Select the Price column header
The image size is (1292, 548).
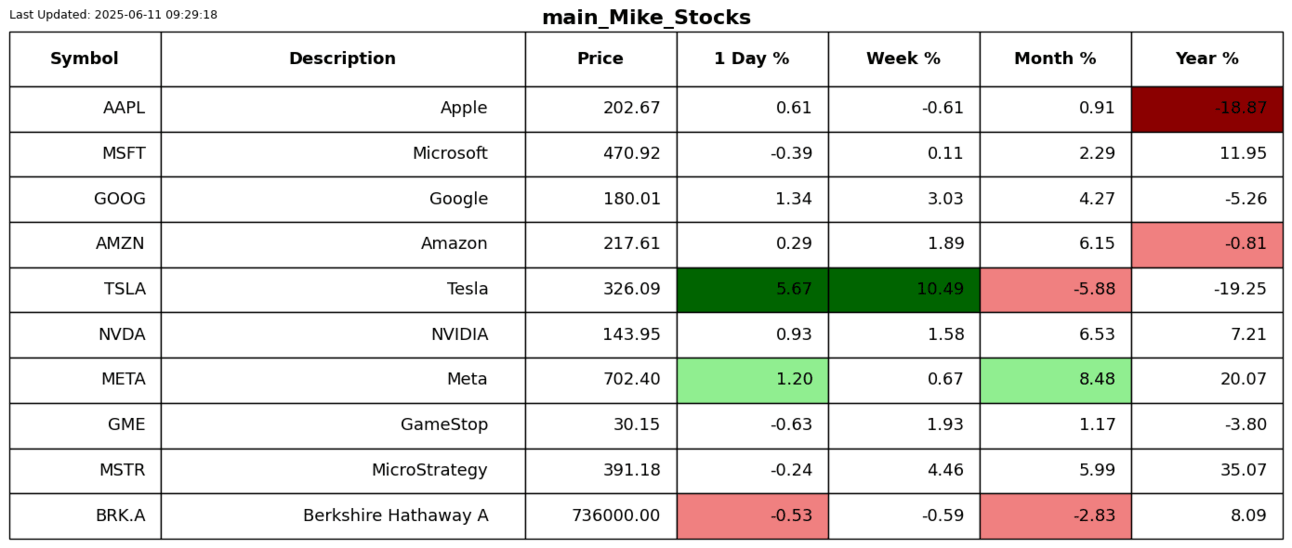[x=600, y=59]
